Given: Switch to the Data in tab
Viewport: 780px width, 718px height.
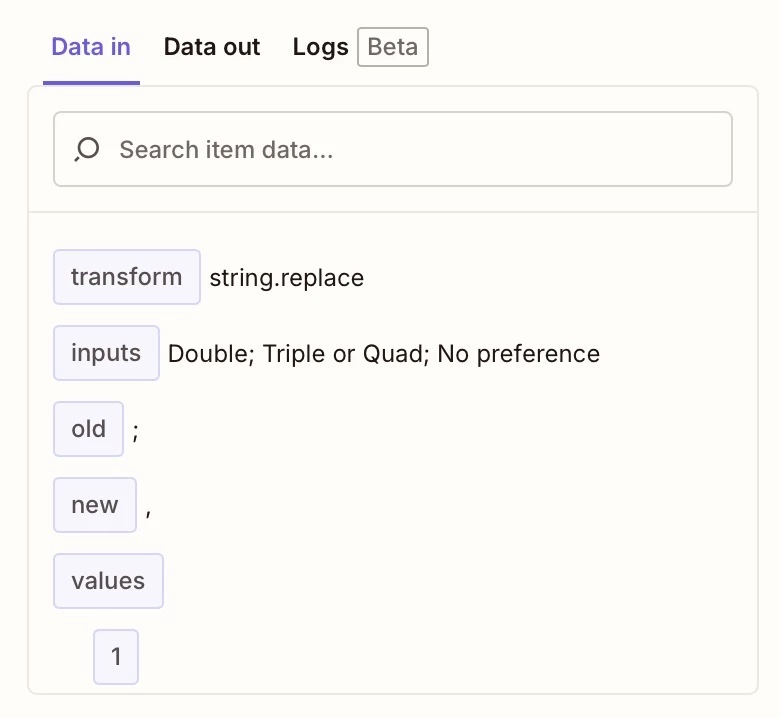Looking at the screenshot, I should (91, 47).
